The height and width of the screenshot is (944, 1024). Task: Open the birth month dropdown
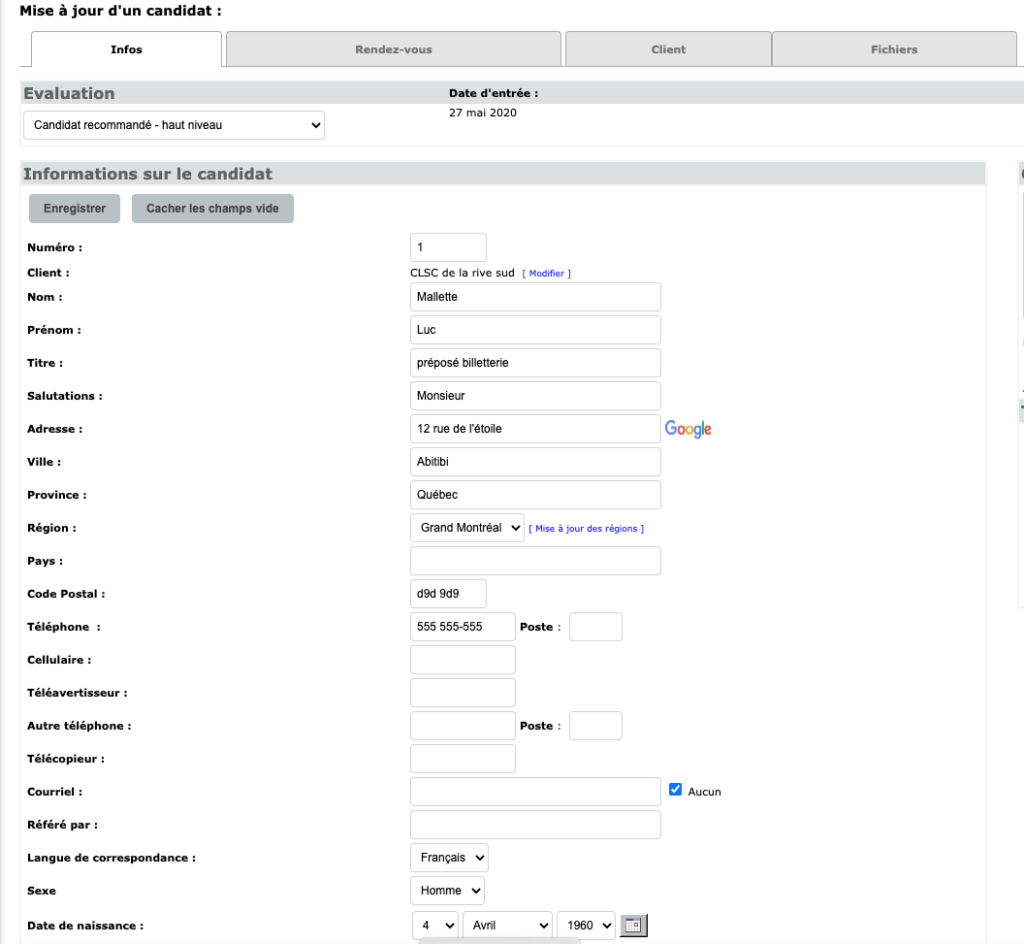[507, 925]
